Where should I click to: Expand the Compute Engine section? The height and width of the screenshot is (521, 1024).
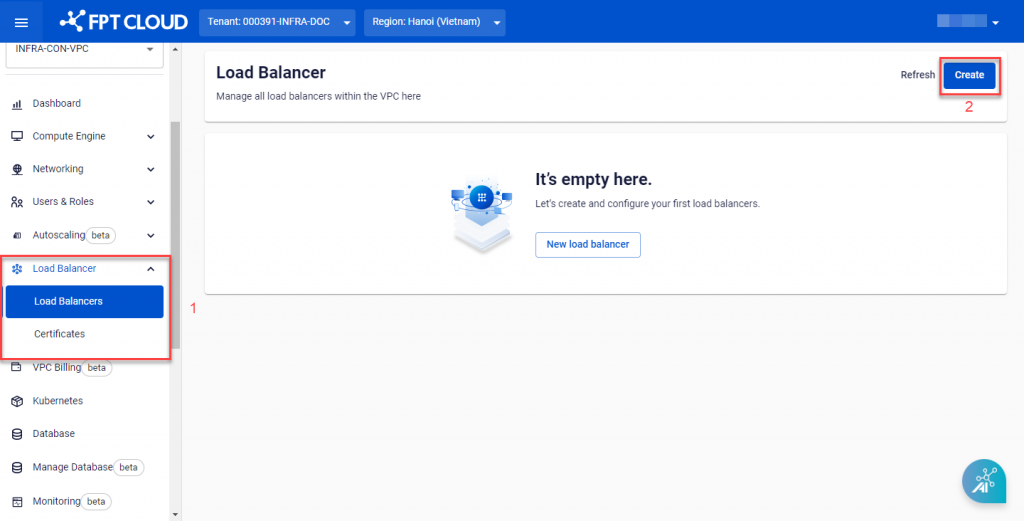(x=150, y=137)
